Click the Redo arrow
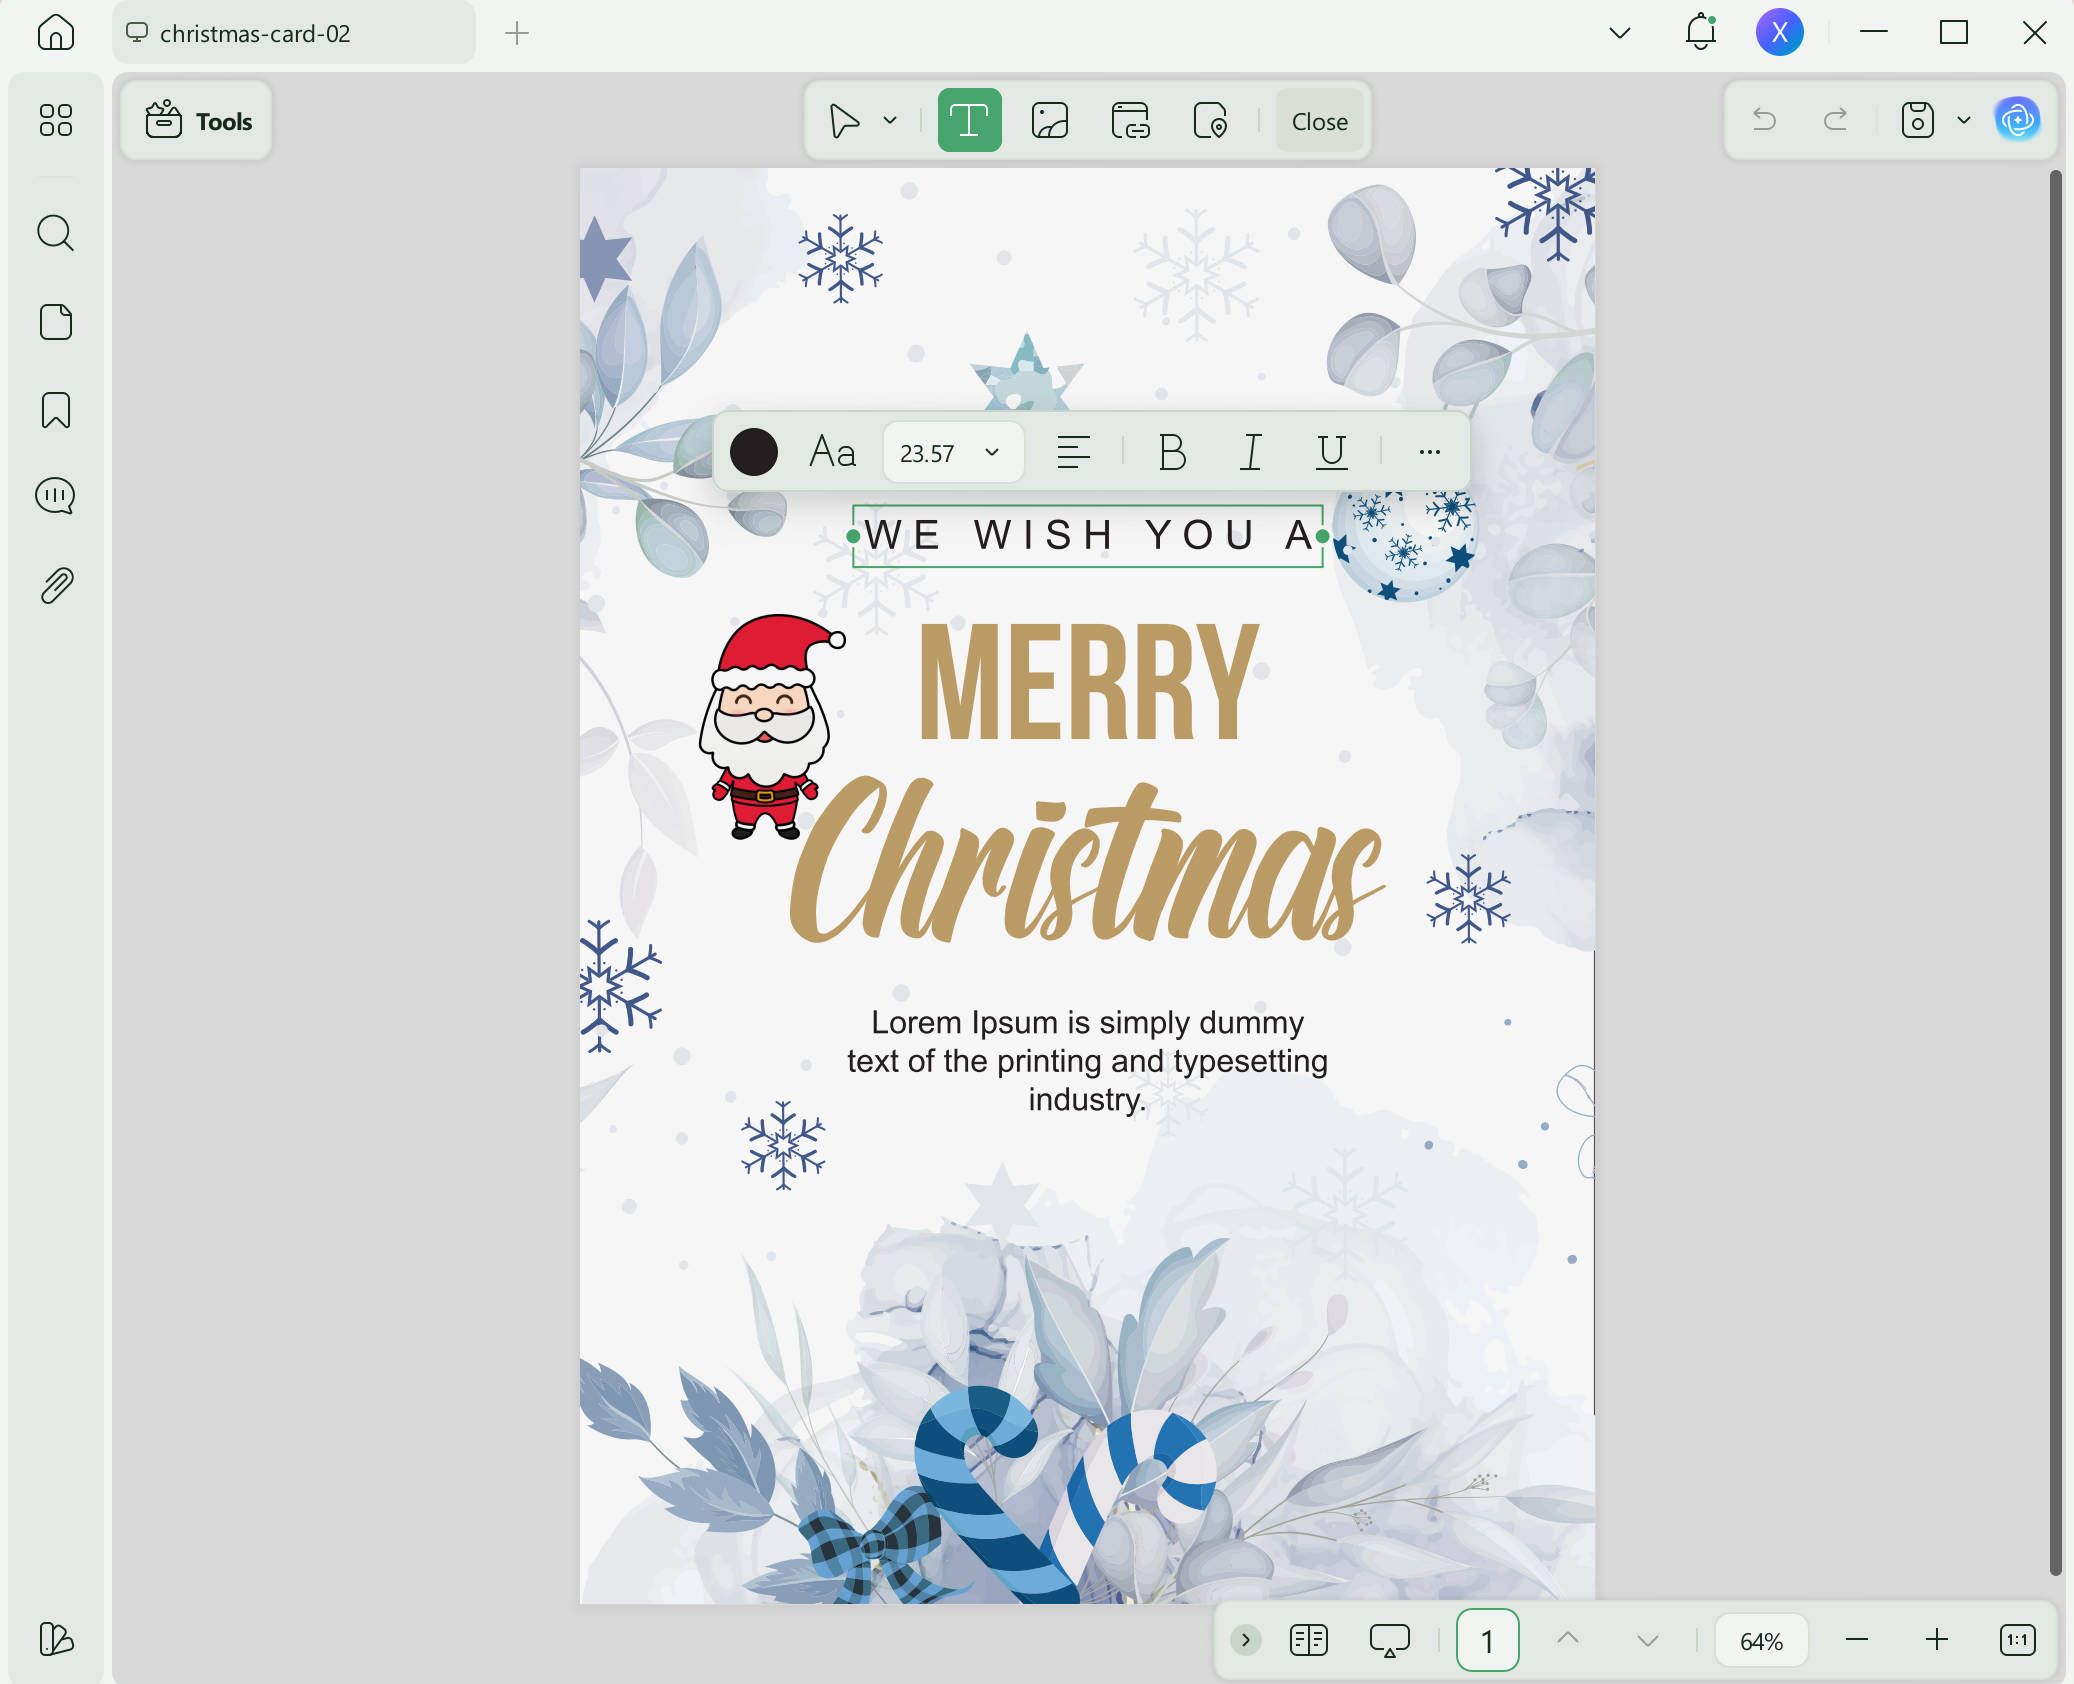The width and height of the screenshot is (2074, 1684). [1835, 120]
